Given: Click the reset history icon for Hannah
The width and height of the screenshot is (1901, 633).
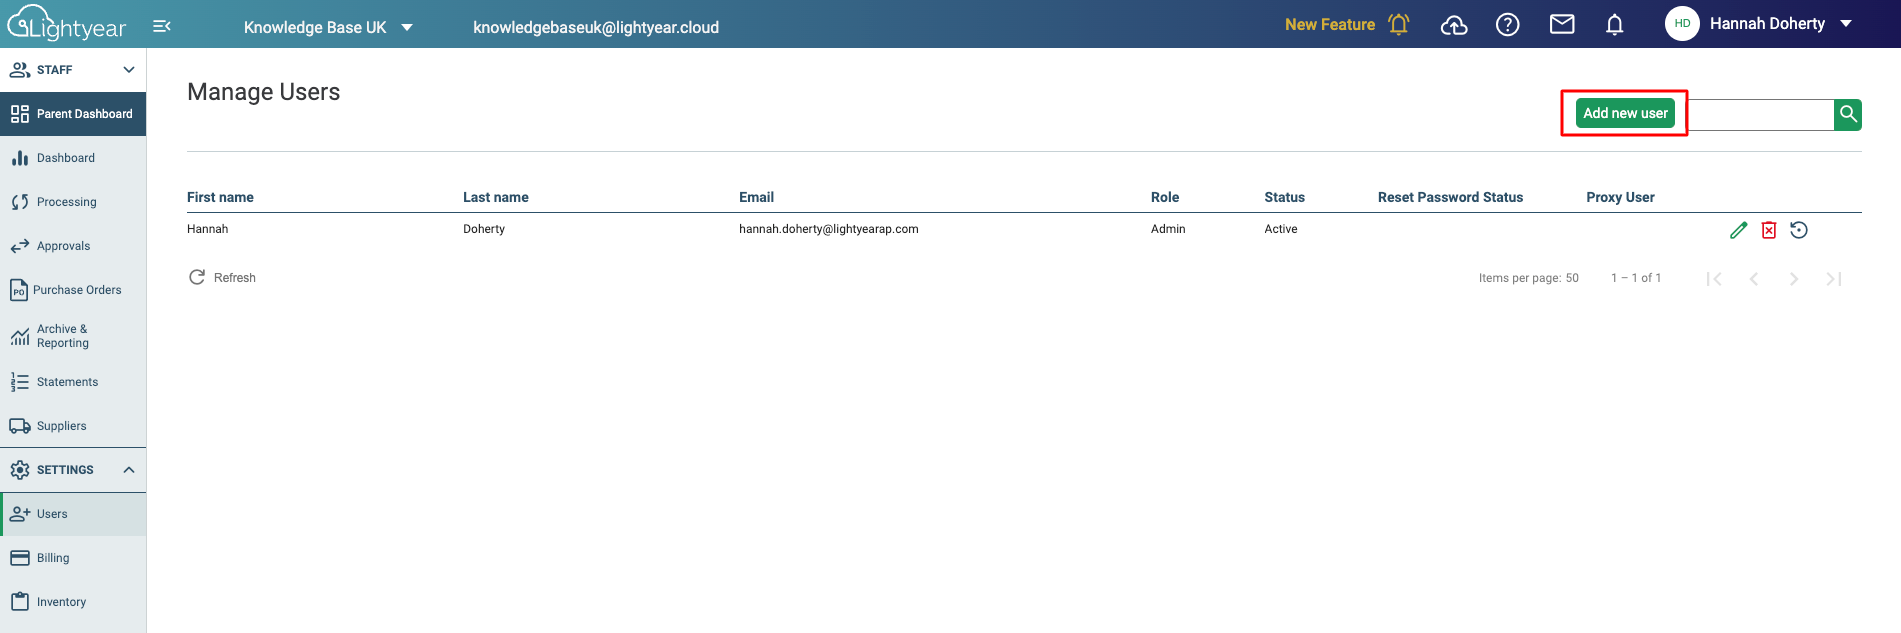Looking at the screenshot, I should click(1799, 230).
